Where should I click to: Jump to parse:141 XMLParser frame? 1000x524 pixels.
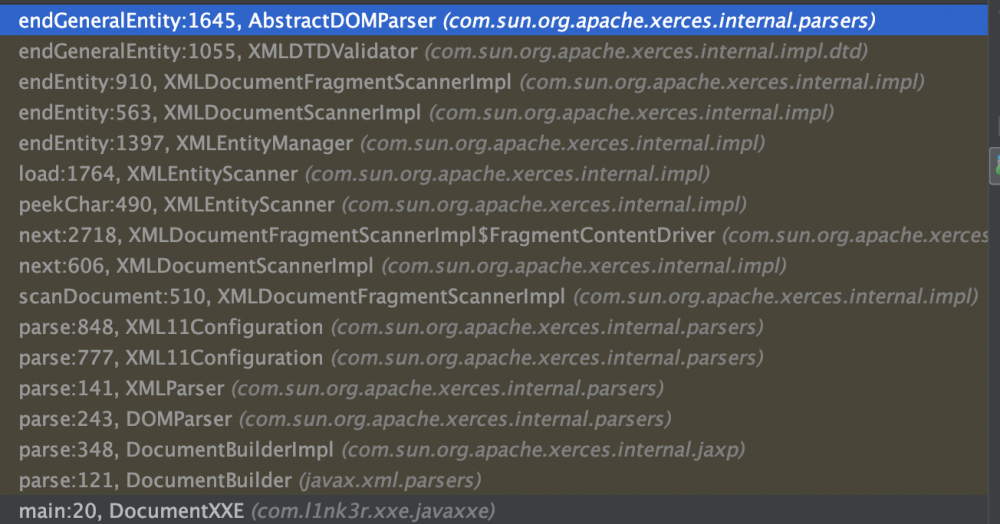click(x=122, y=388)
